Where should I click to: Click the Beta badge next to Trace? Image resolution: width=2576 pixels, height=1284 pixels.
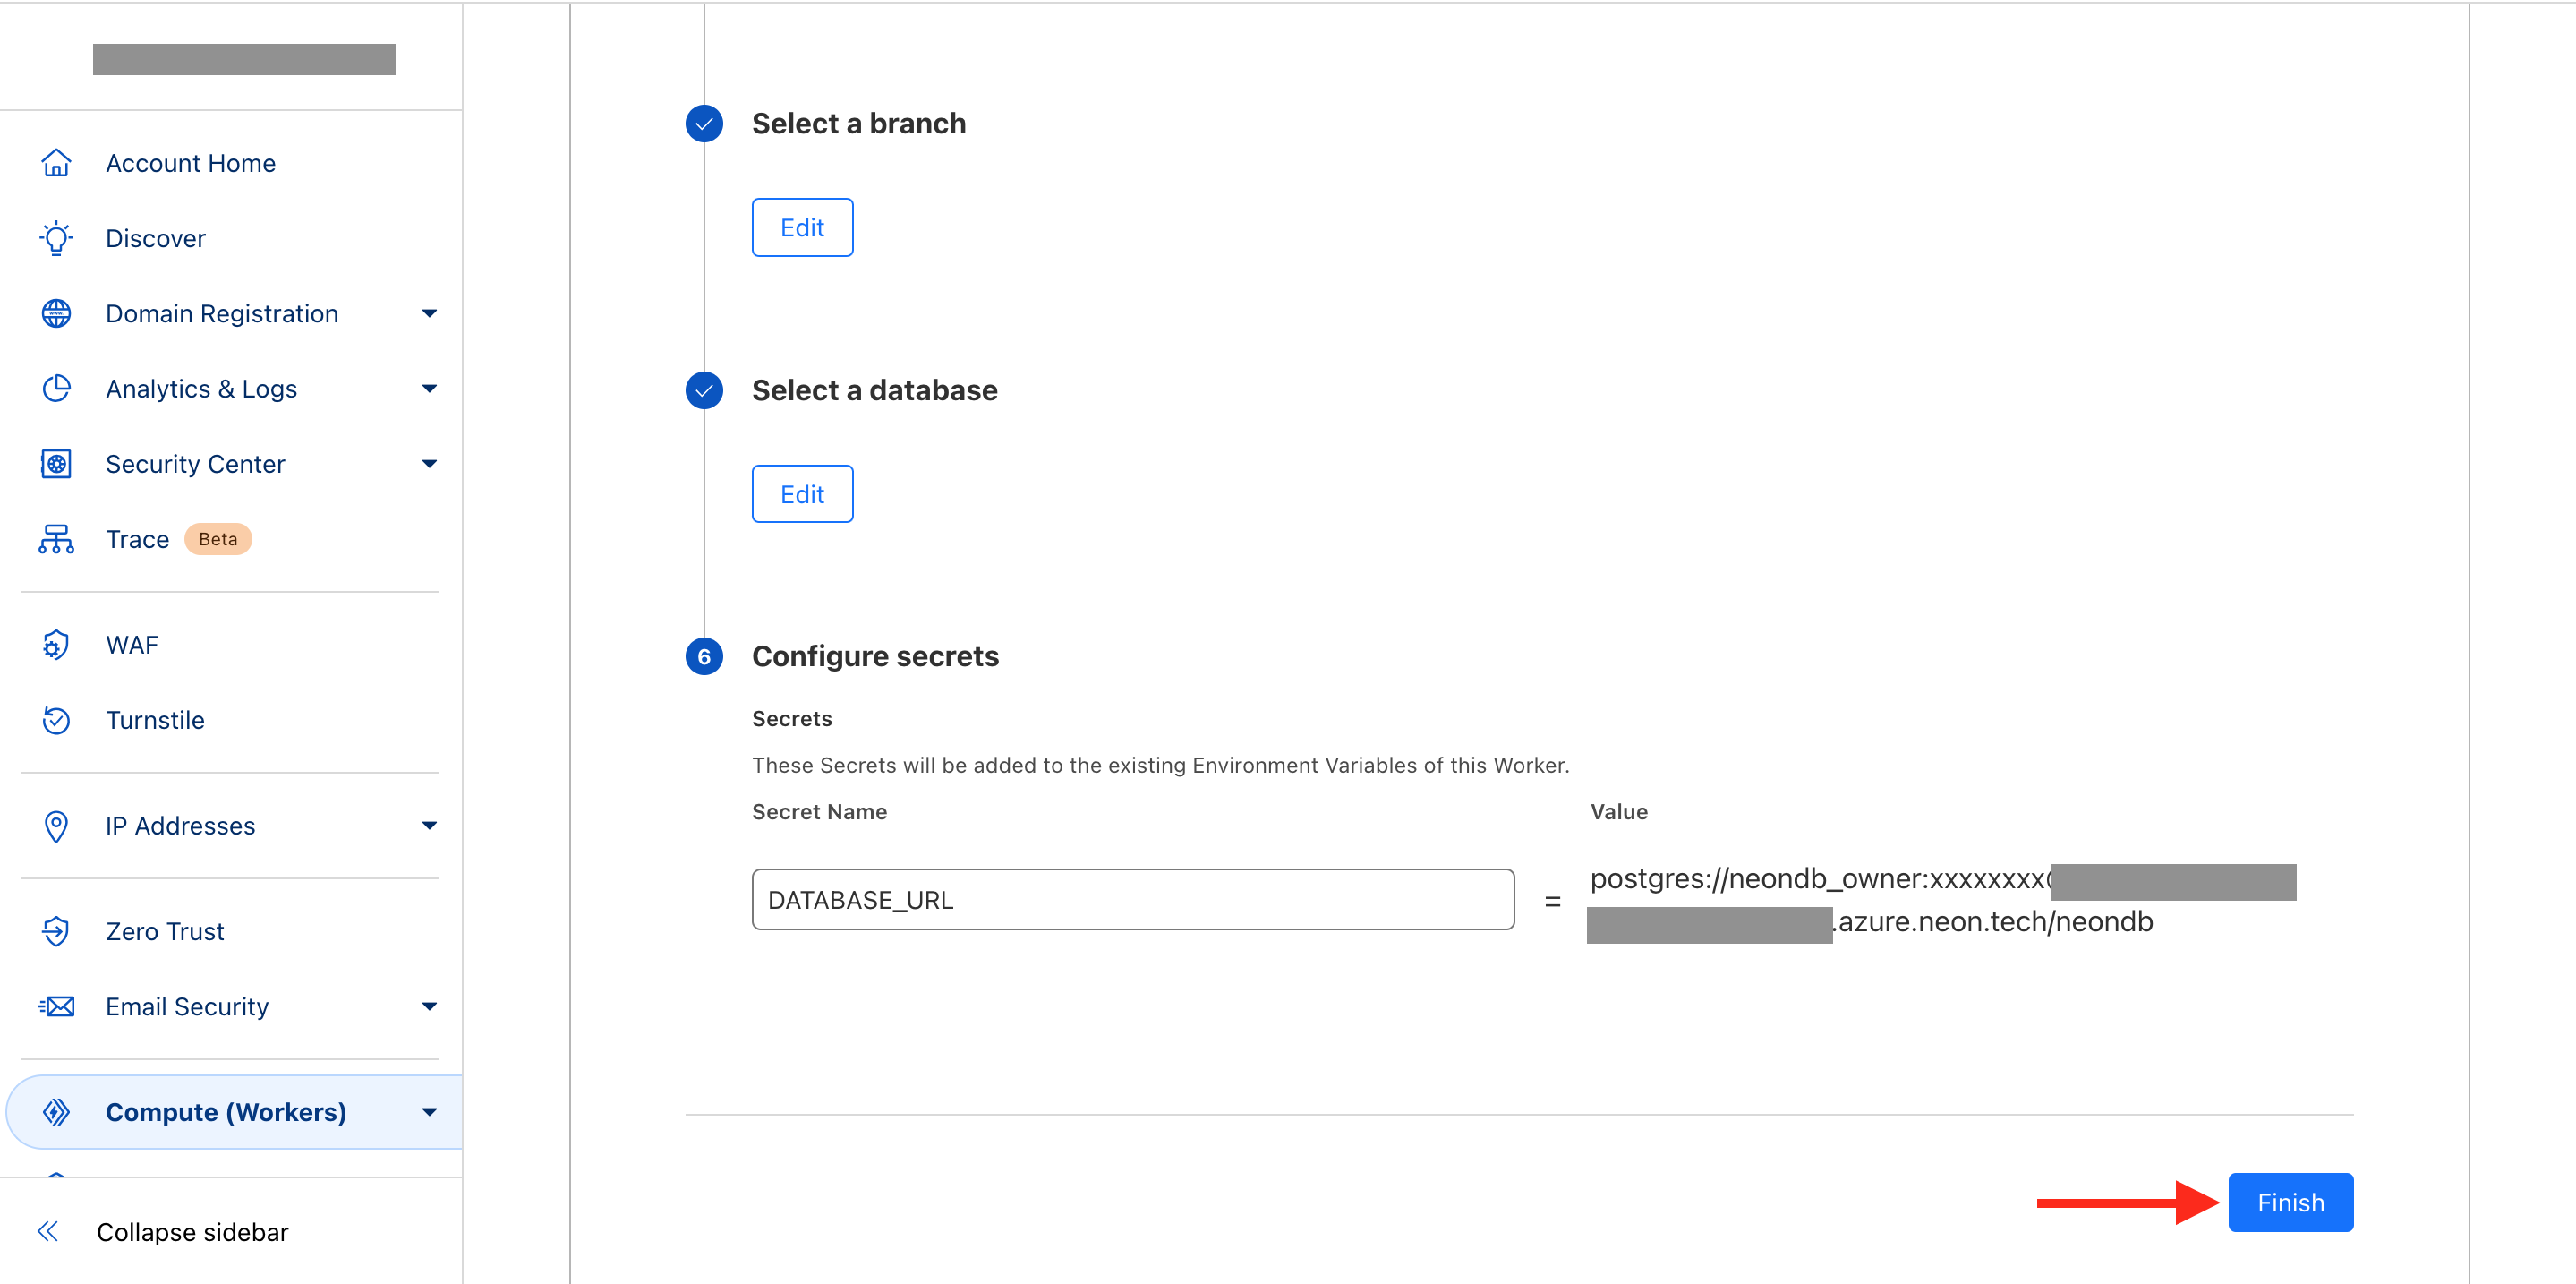click(x=218, y=539)
